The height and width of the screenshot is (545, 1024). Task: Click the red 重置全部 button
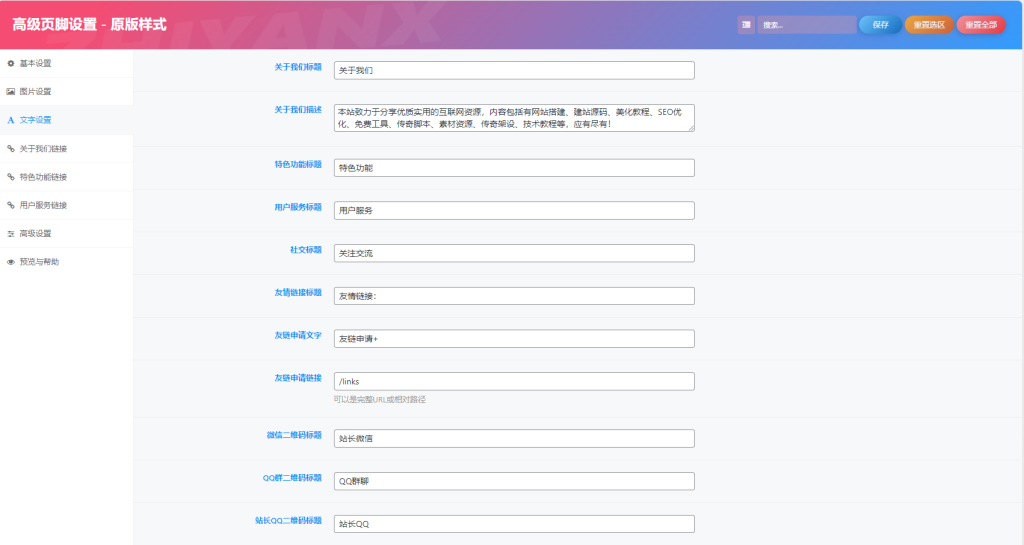click(981, 25)
